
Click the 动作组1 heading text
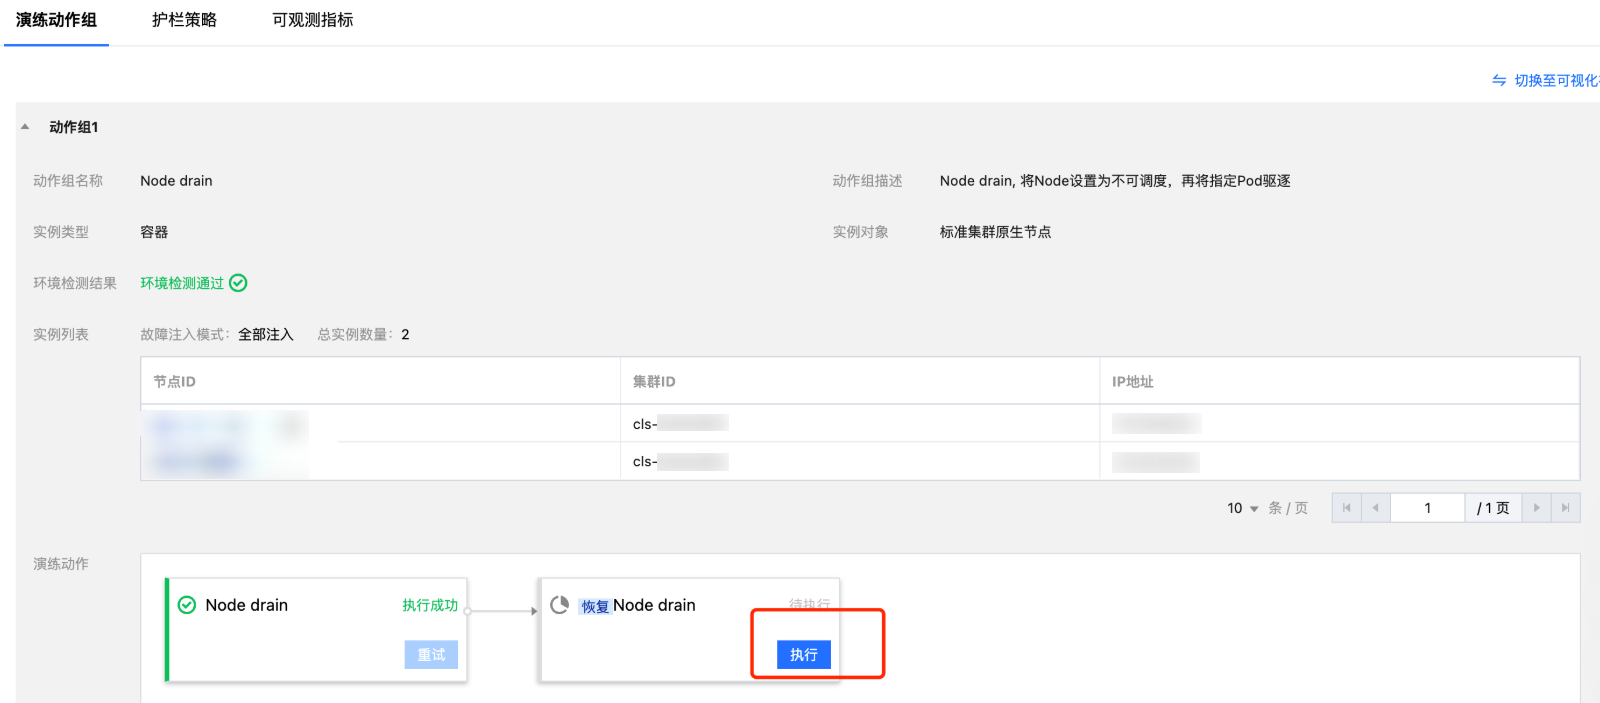[x=74, y=127]
